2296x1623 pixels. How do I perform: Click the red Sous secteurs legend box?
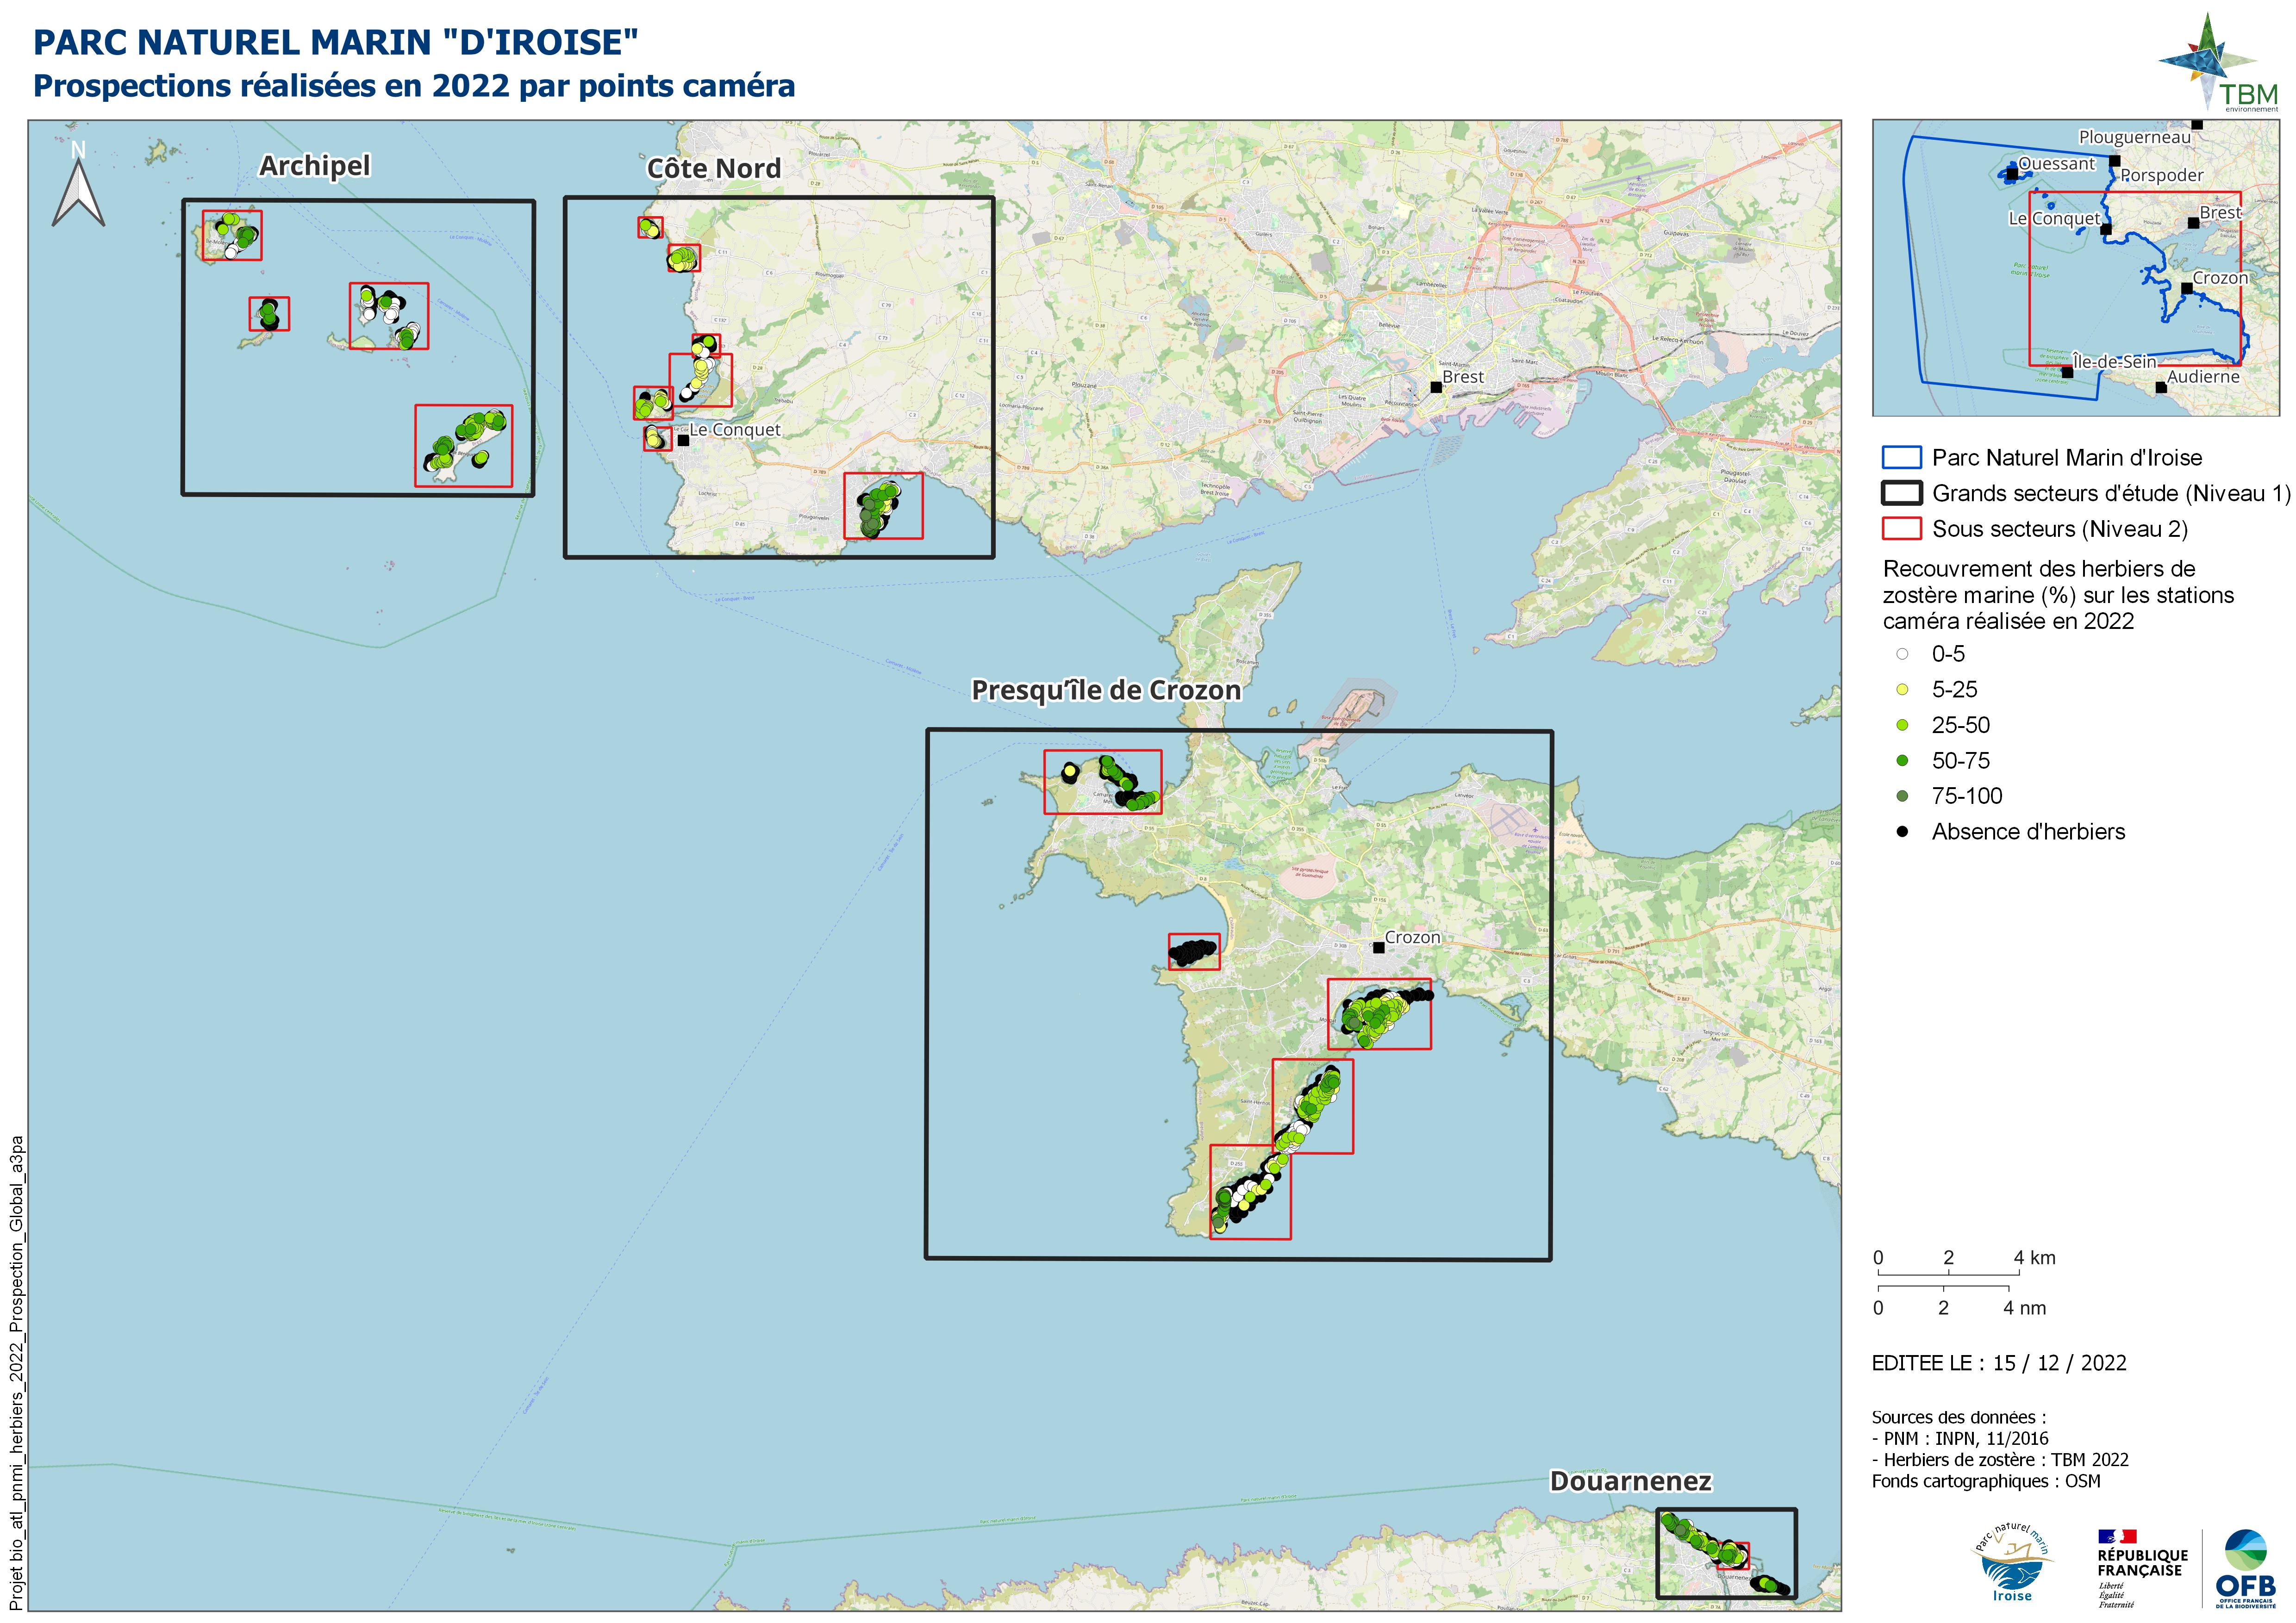click(x=1901, y=529)
